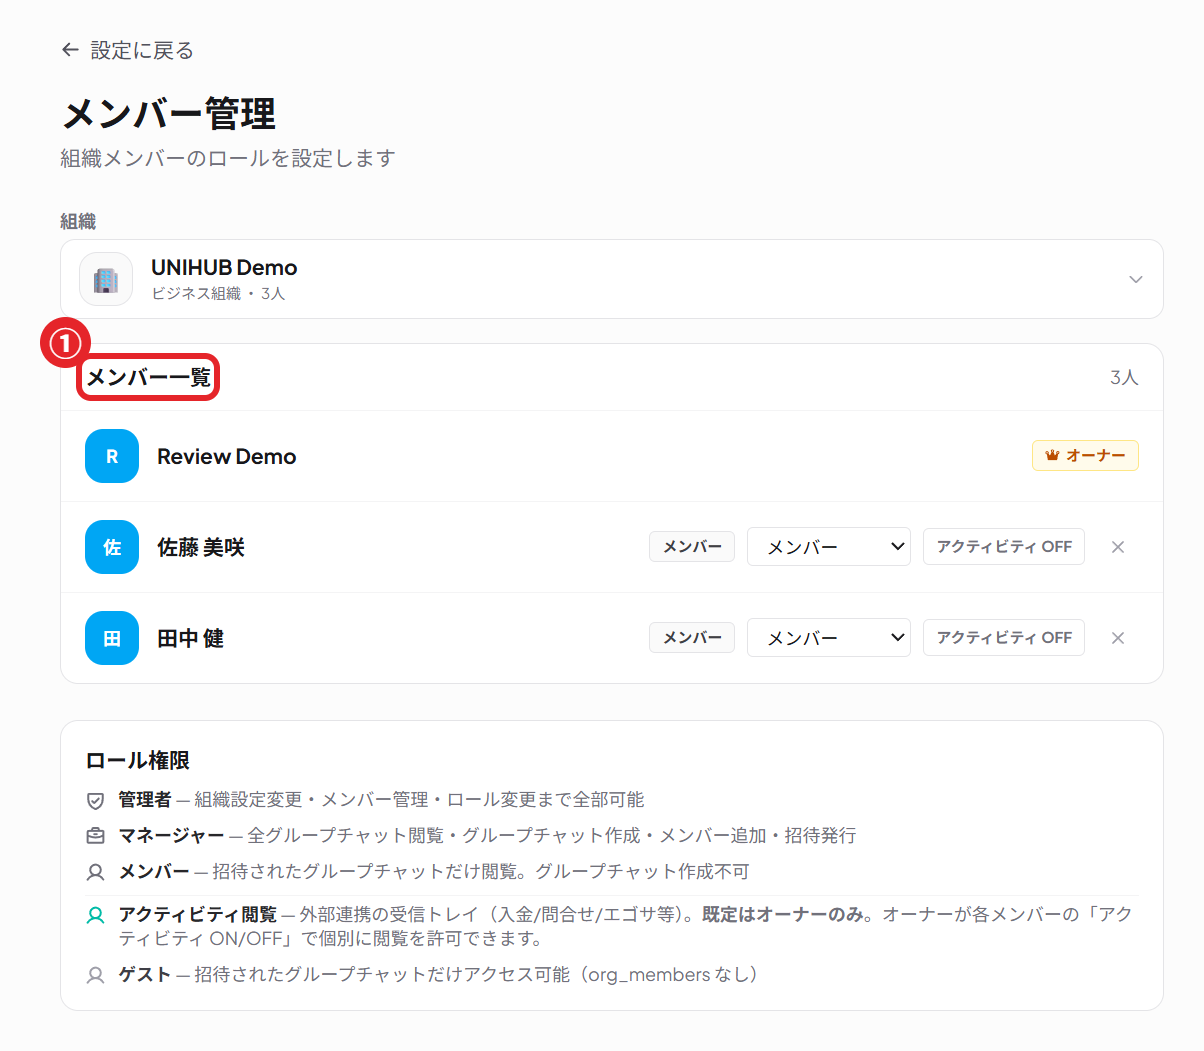This screenshot has height=1051, width=1204.
Task: Click the R avatar of Review Demo
Action: [x=112, y=456]
